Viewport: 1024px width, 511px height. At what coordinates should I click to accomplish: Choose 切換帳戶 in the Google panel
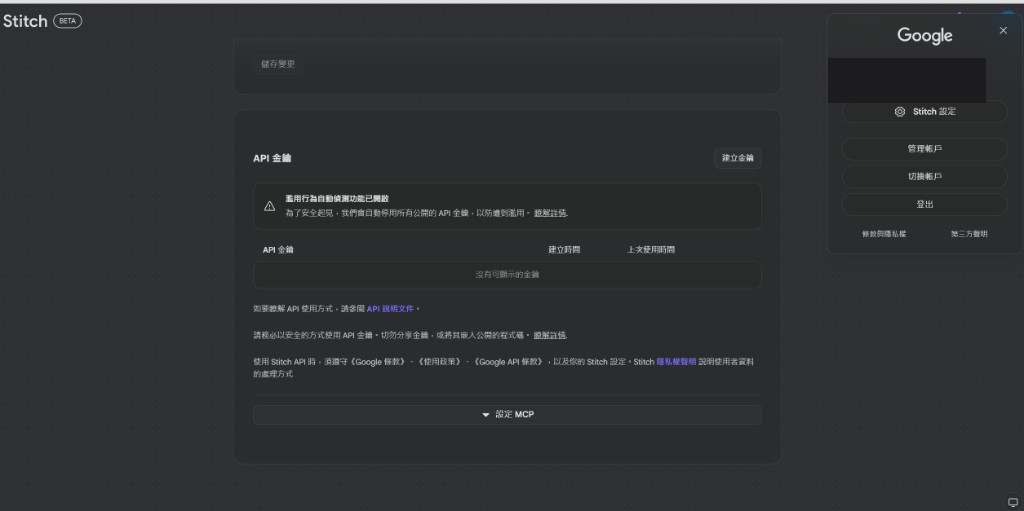coord(924,176)
